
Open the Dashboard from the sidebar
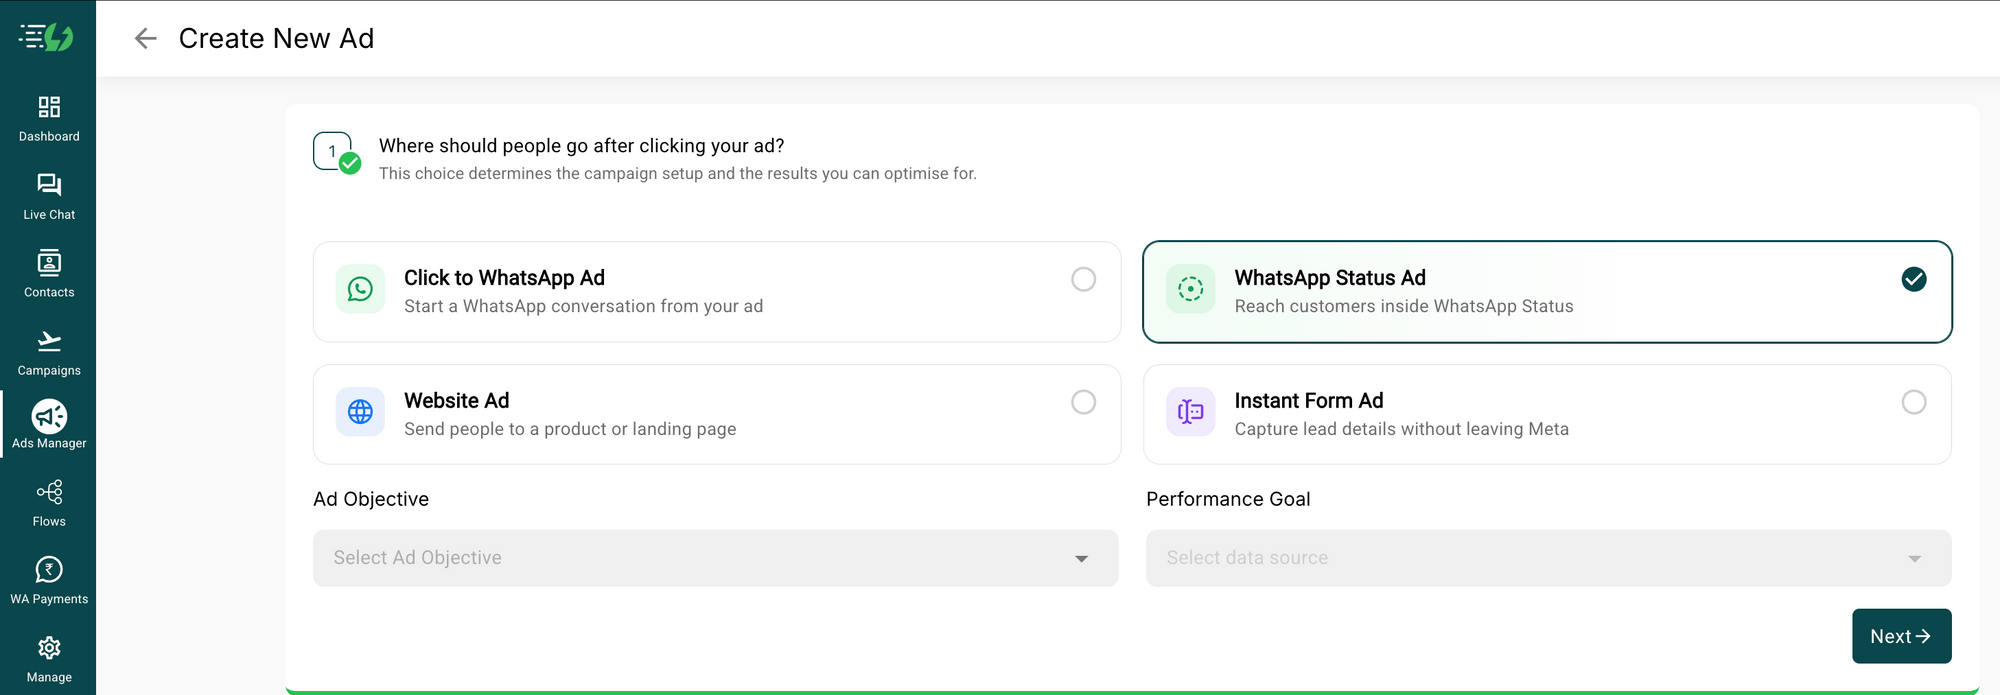[x=49, y=119]
